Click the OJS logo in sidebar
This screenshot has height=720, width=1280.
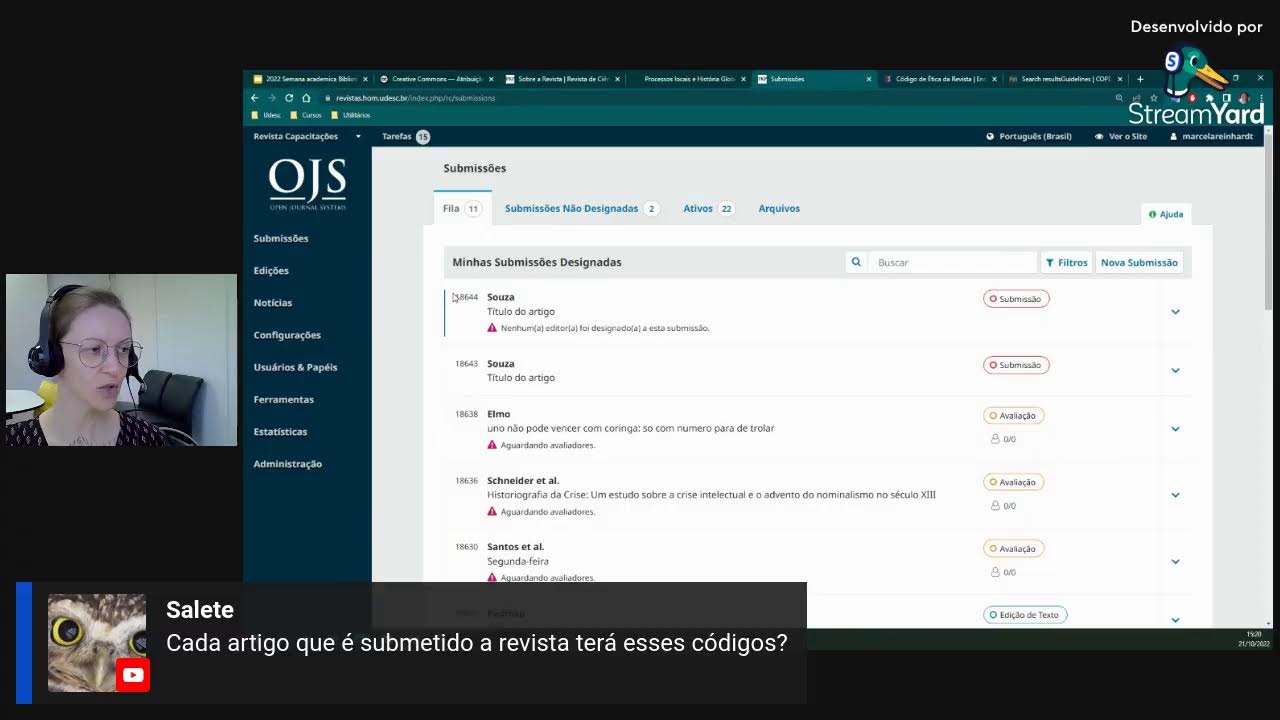point(307,184)
